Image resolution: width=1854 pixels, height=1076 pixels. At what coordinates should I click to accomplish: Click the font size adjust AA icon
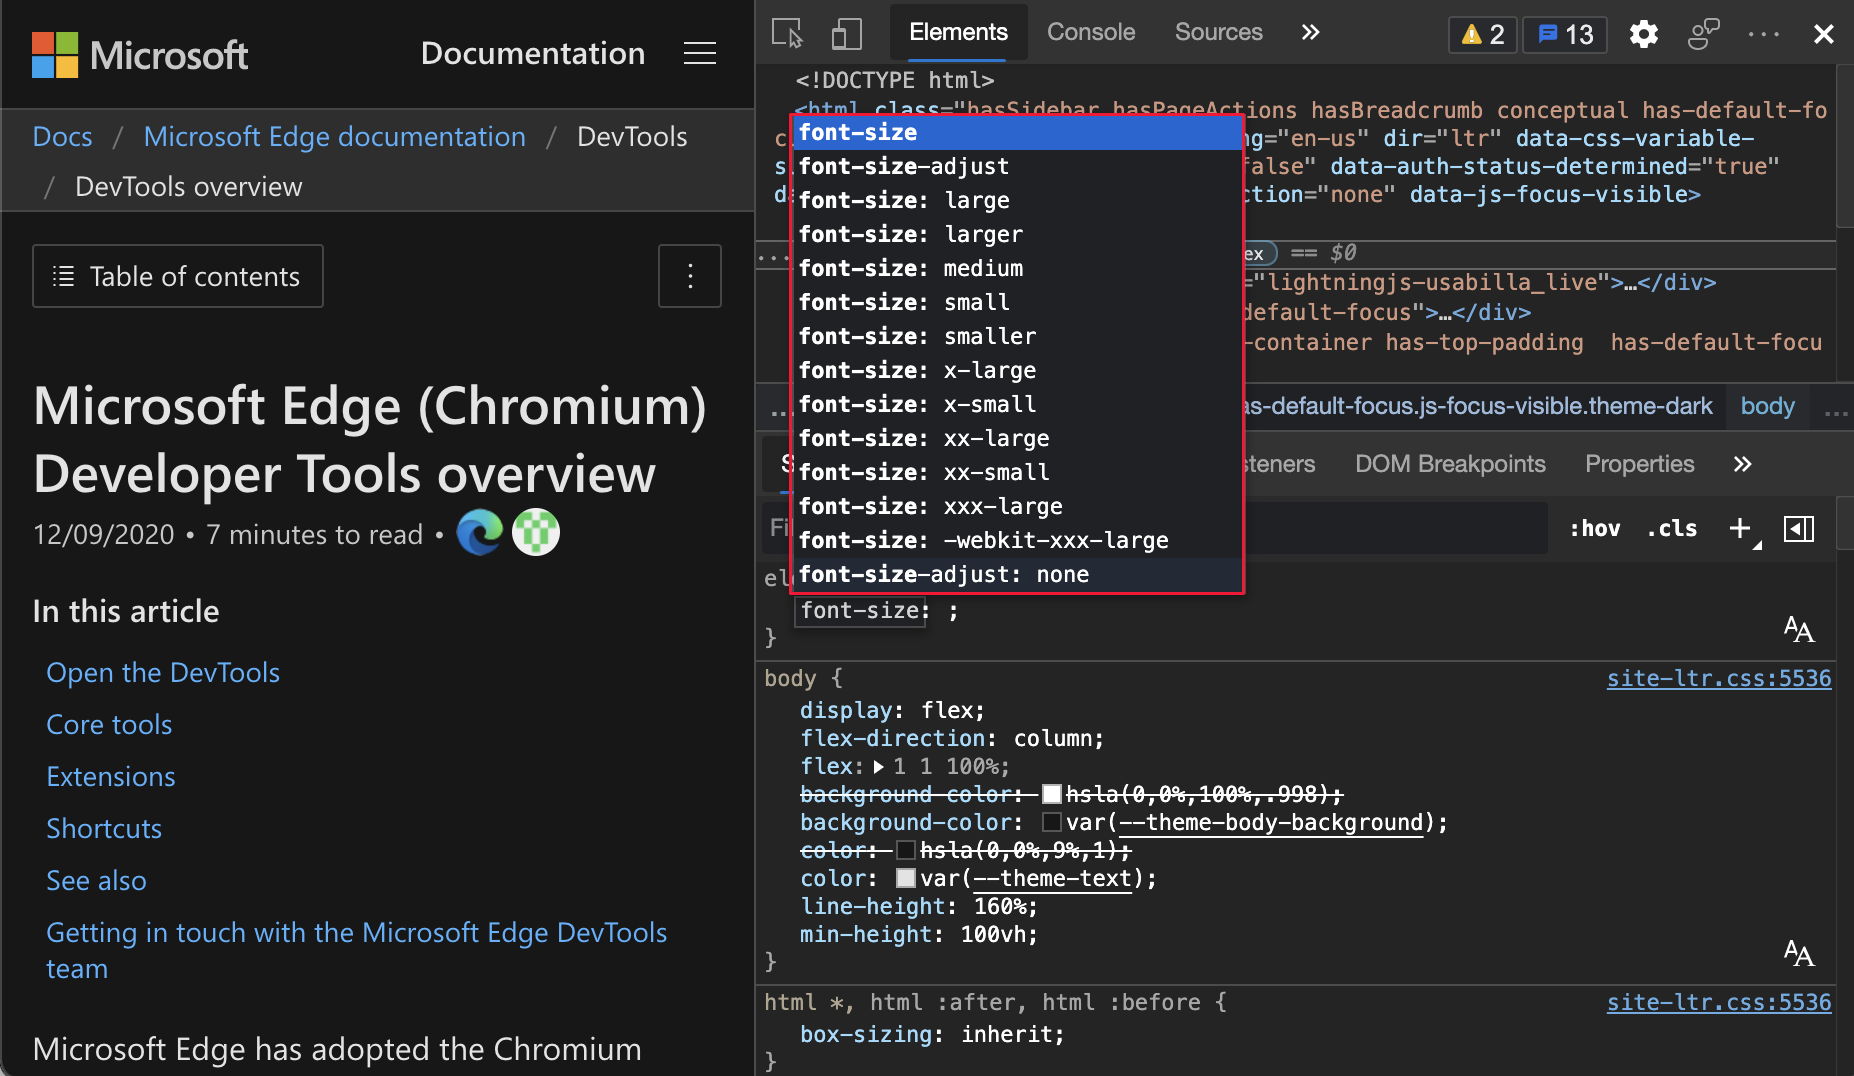[1798, 628]
